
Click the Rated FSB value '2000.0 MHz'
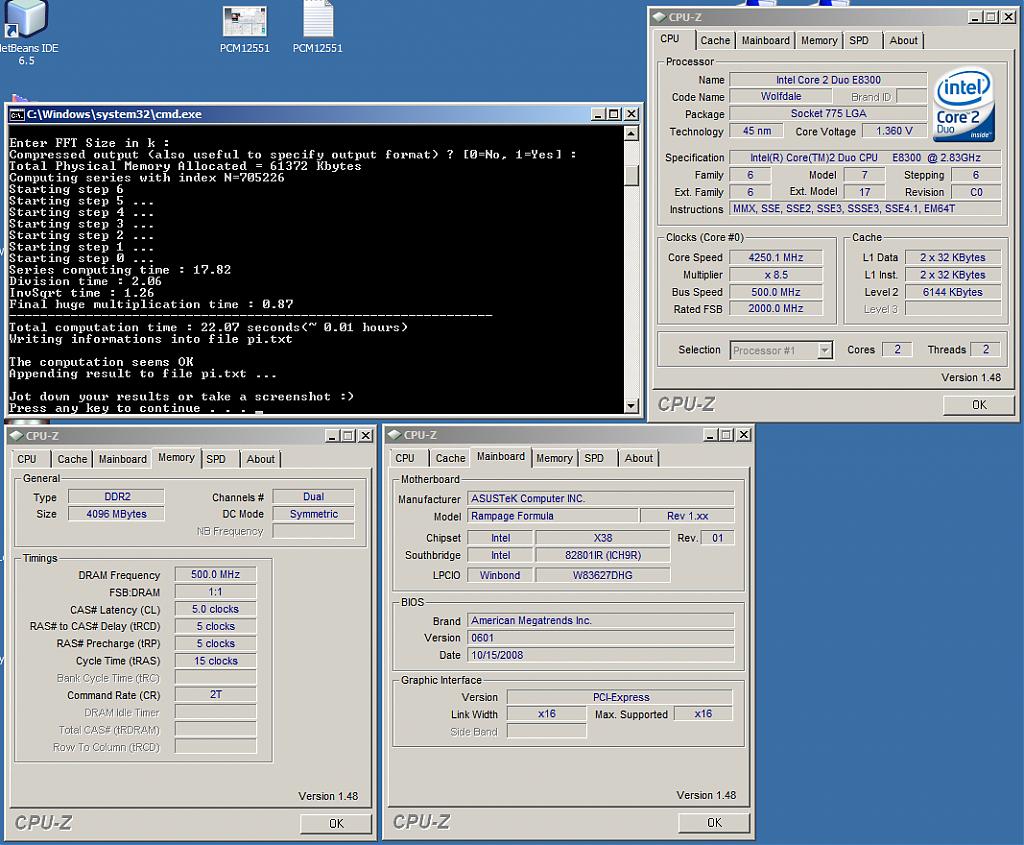click(x=776, y=309)
